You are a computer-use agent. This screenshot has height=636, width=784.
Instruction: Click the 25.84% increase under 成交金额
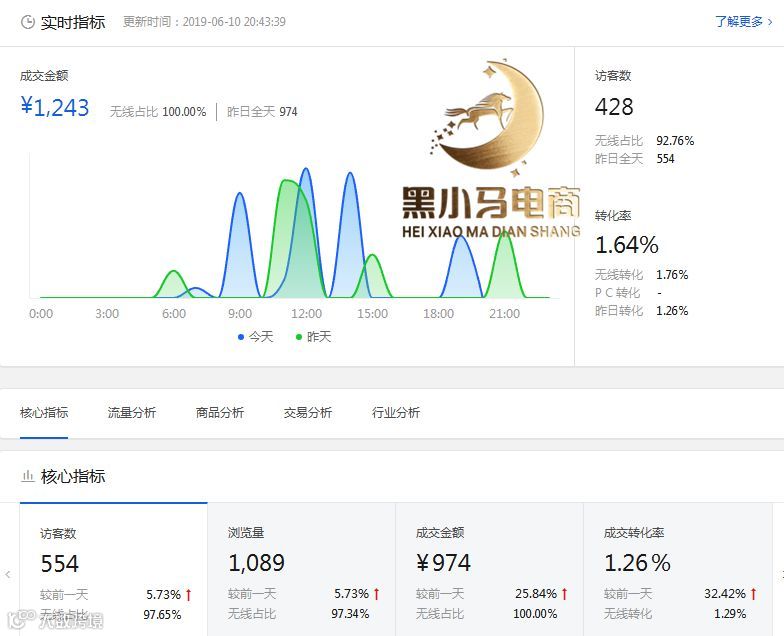[x=542, y=594]
